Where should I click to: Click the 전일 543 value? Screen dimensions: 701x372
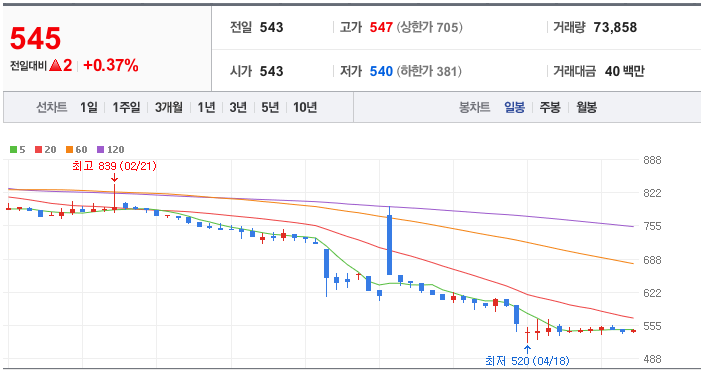(271, 27)
